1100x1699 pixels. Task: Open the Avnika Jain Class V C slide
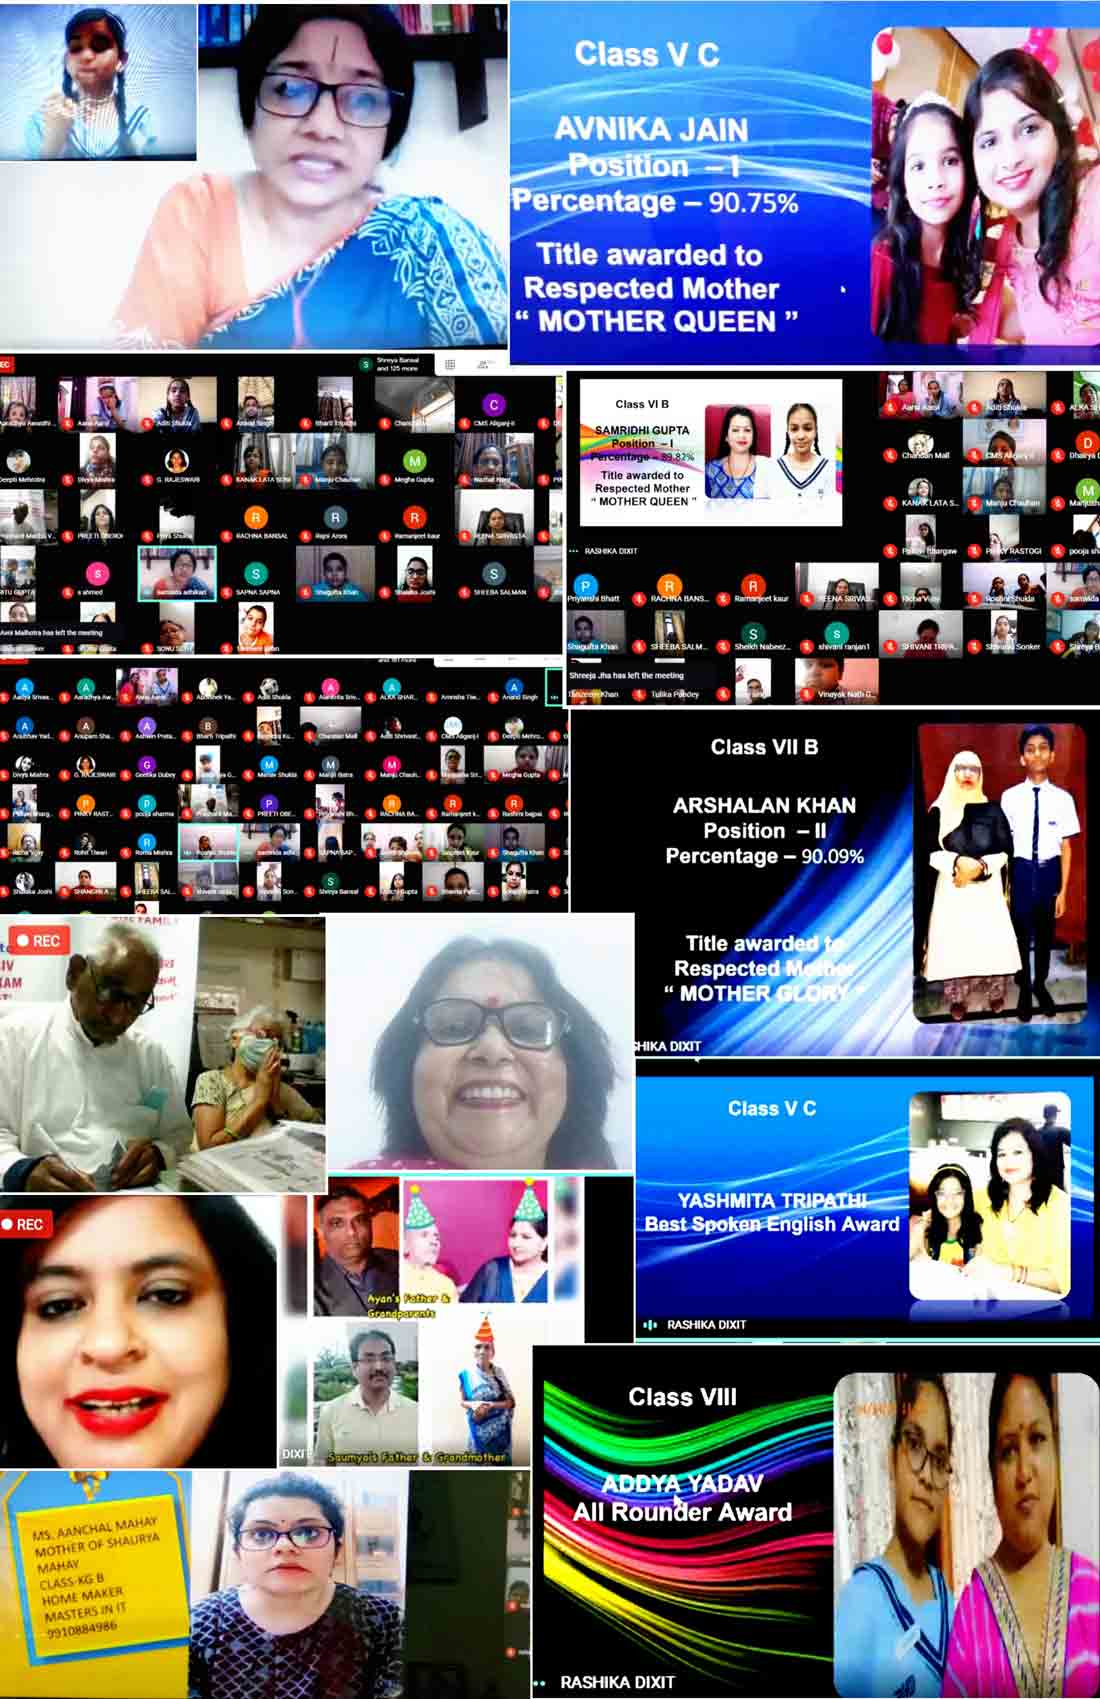pyautogui.click(x=805, y=183)
